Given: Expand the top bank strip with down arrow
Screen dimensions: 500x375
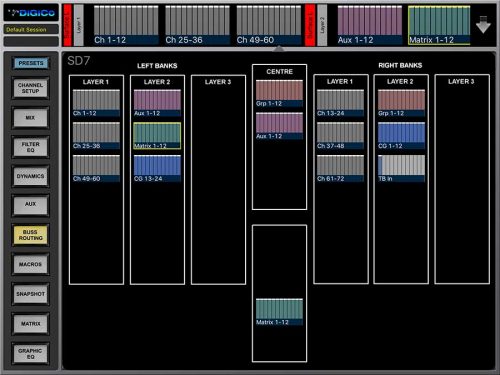Looking at the screenshot, I should pos(483,25).
